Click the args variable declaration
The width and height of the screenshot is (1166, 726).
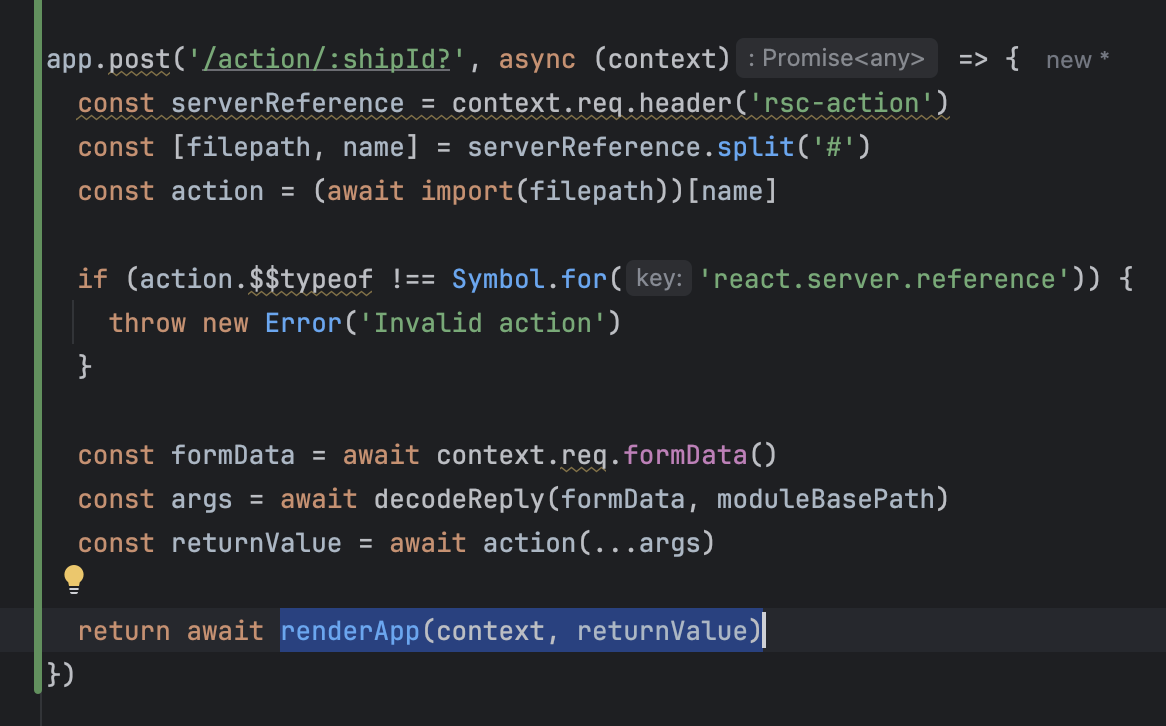coord(202,498)
